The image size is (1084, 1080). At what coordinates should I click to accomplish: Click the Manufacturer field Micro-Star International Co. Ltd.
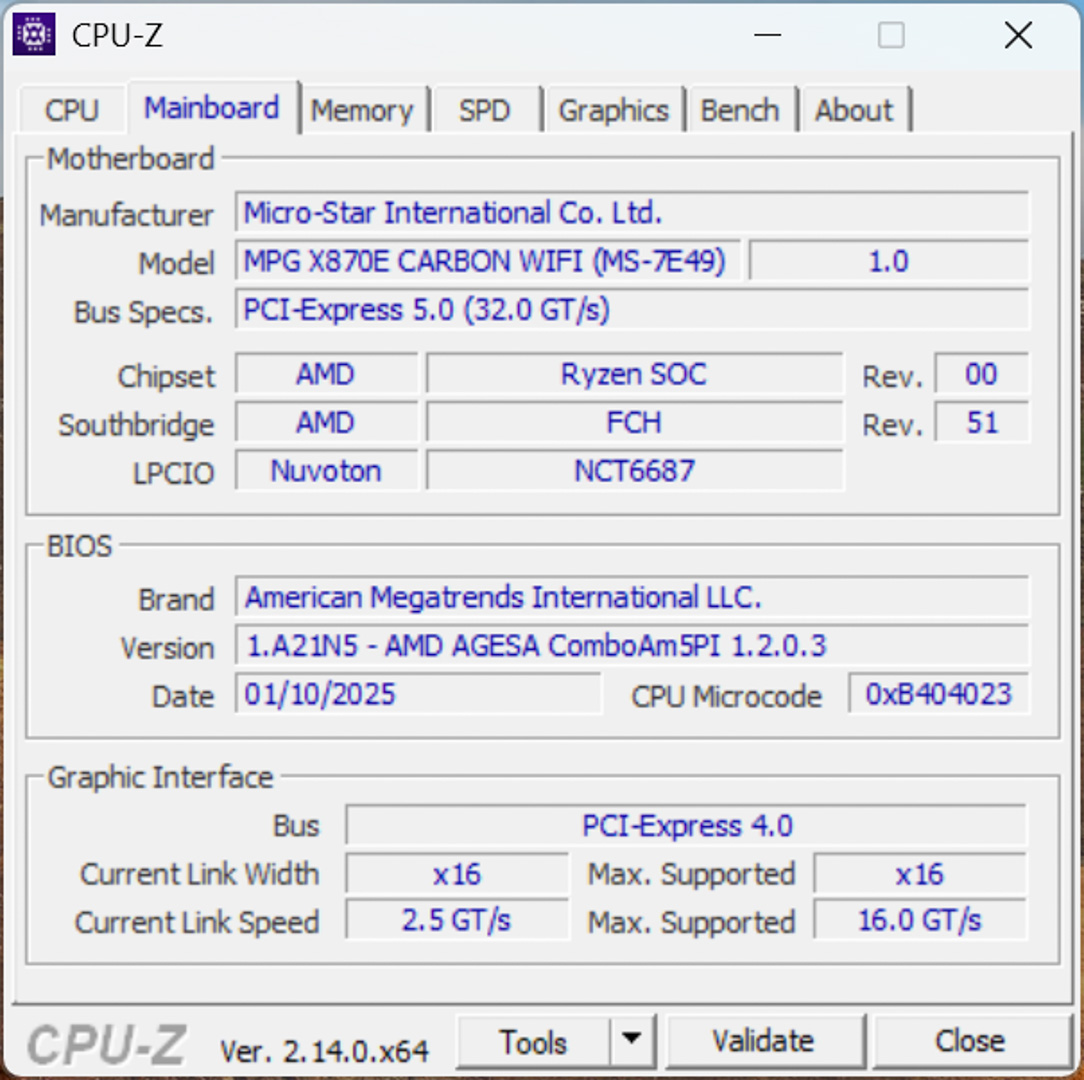632,212
